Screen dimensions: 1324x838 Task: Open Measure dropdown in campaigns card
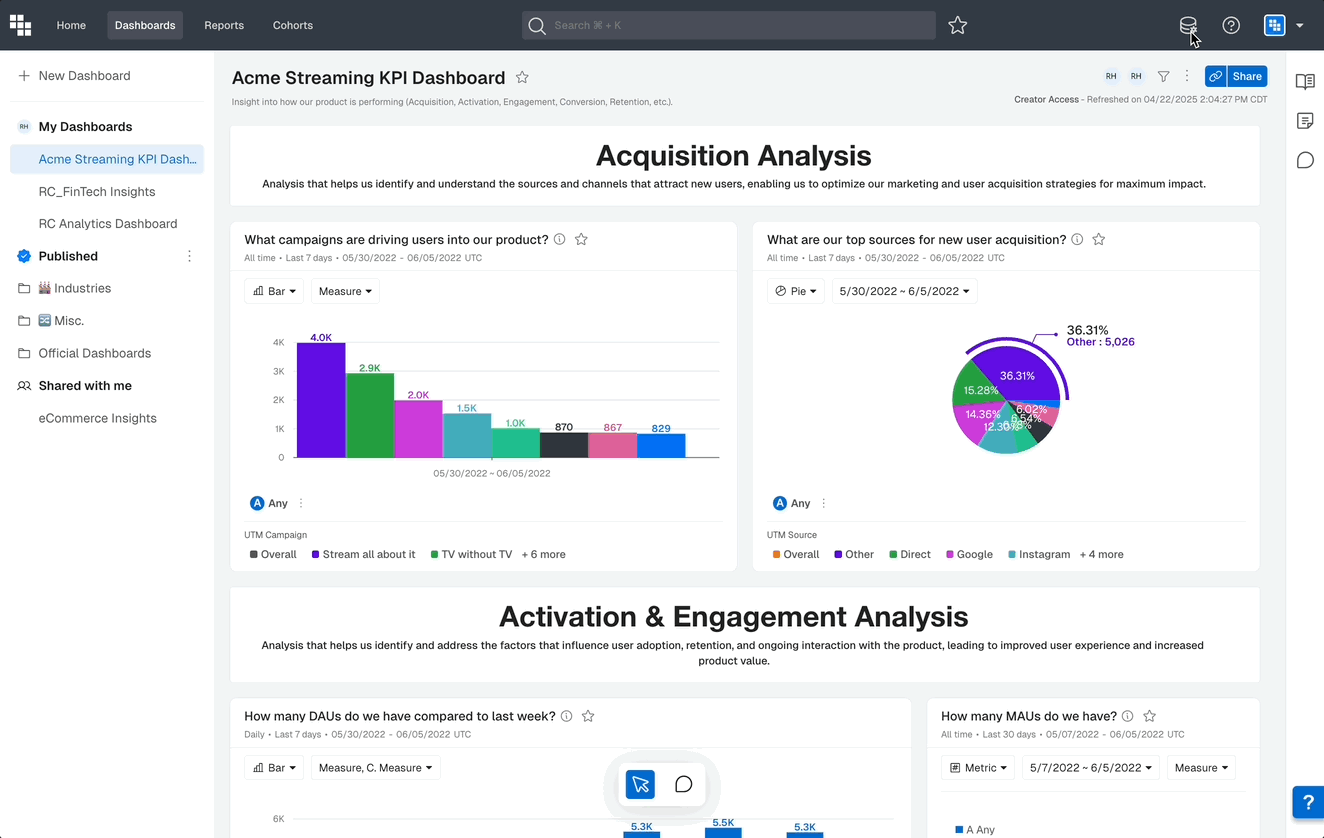click(x=344, y=291)
